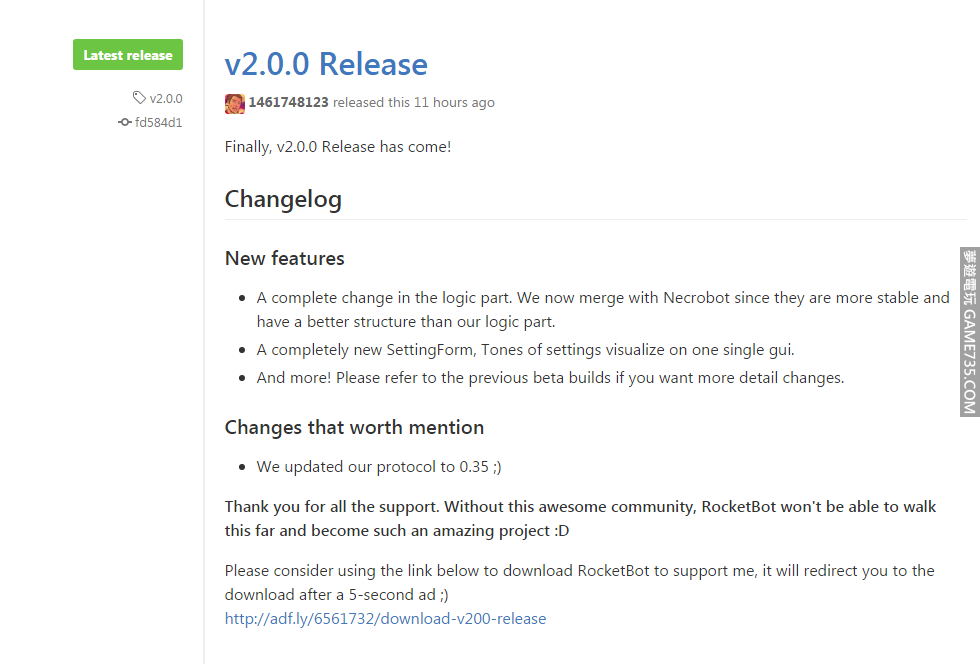This screenshot has width=980, height=664.
Task: Open the avatar of user 1461748123
Action: 235,103
